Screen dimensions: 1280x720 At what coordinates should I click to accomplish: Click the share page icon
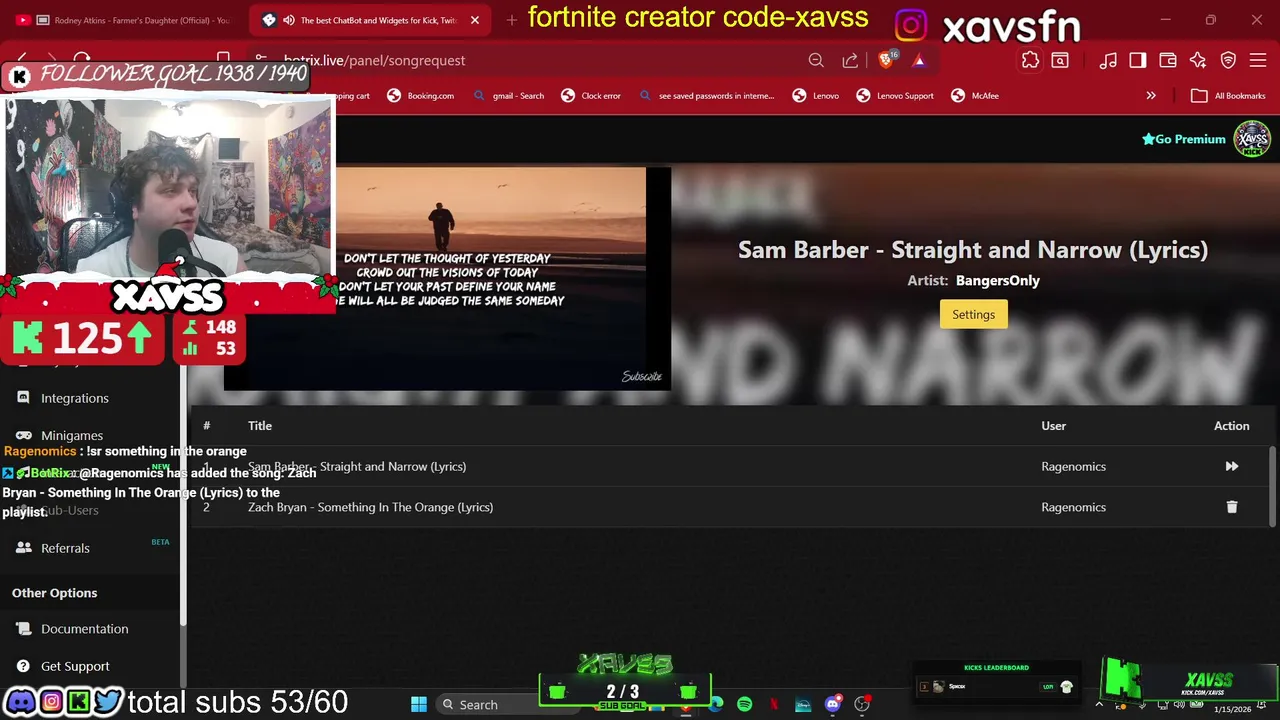coord(850,60)
